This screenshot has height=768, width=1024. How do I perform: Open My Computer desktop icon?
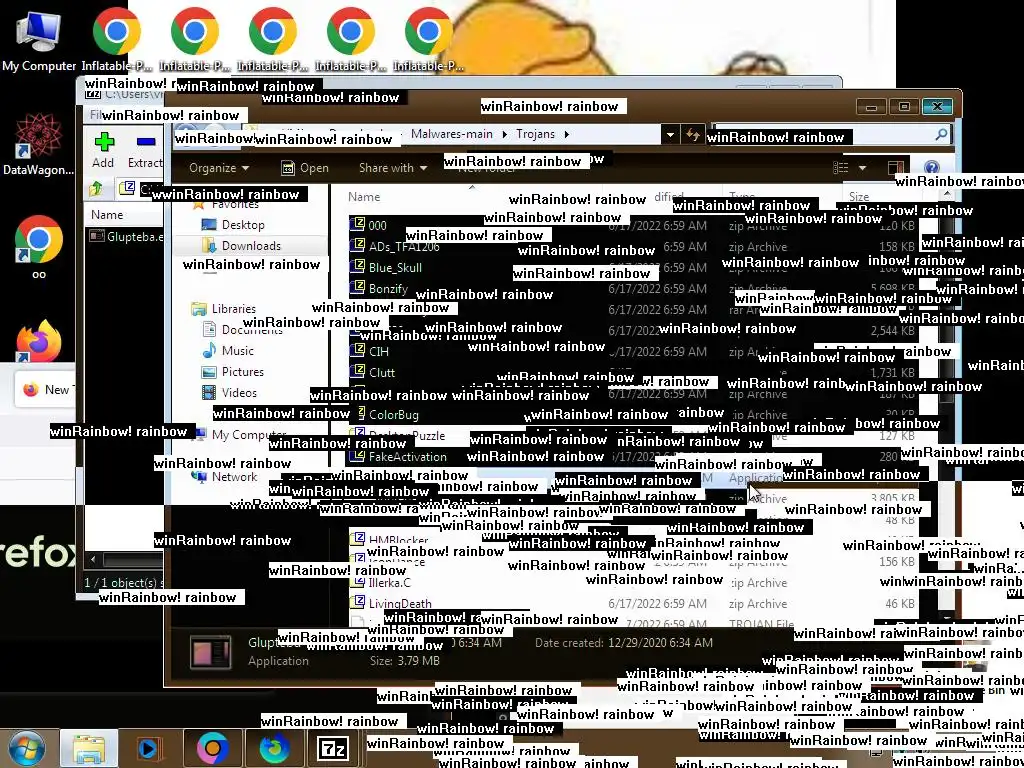[x=39, y=40]
